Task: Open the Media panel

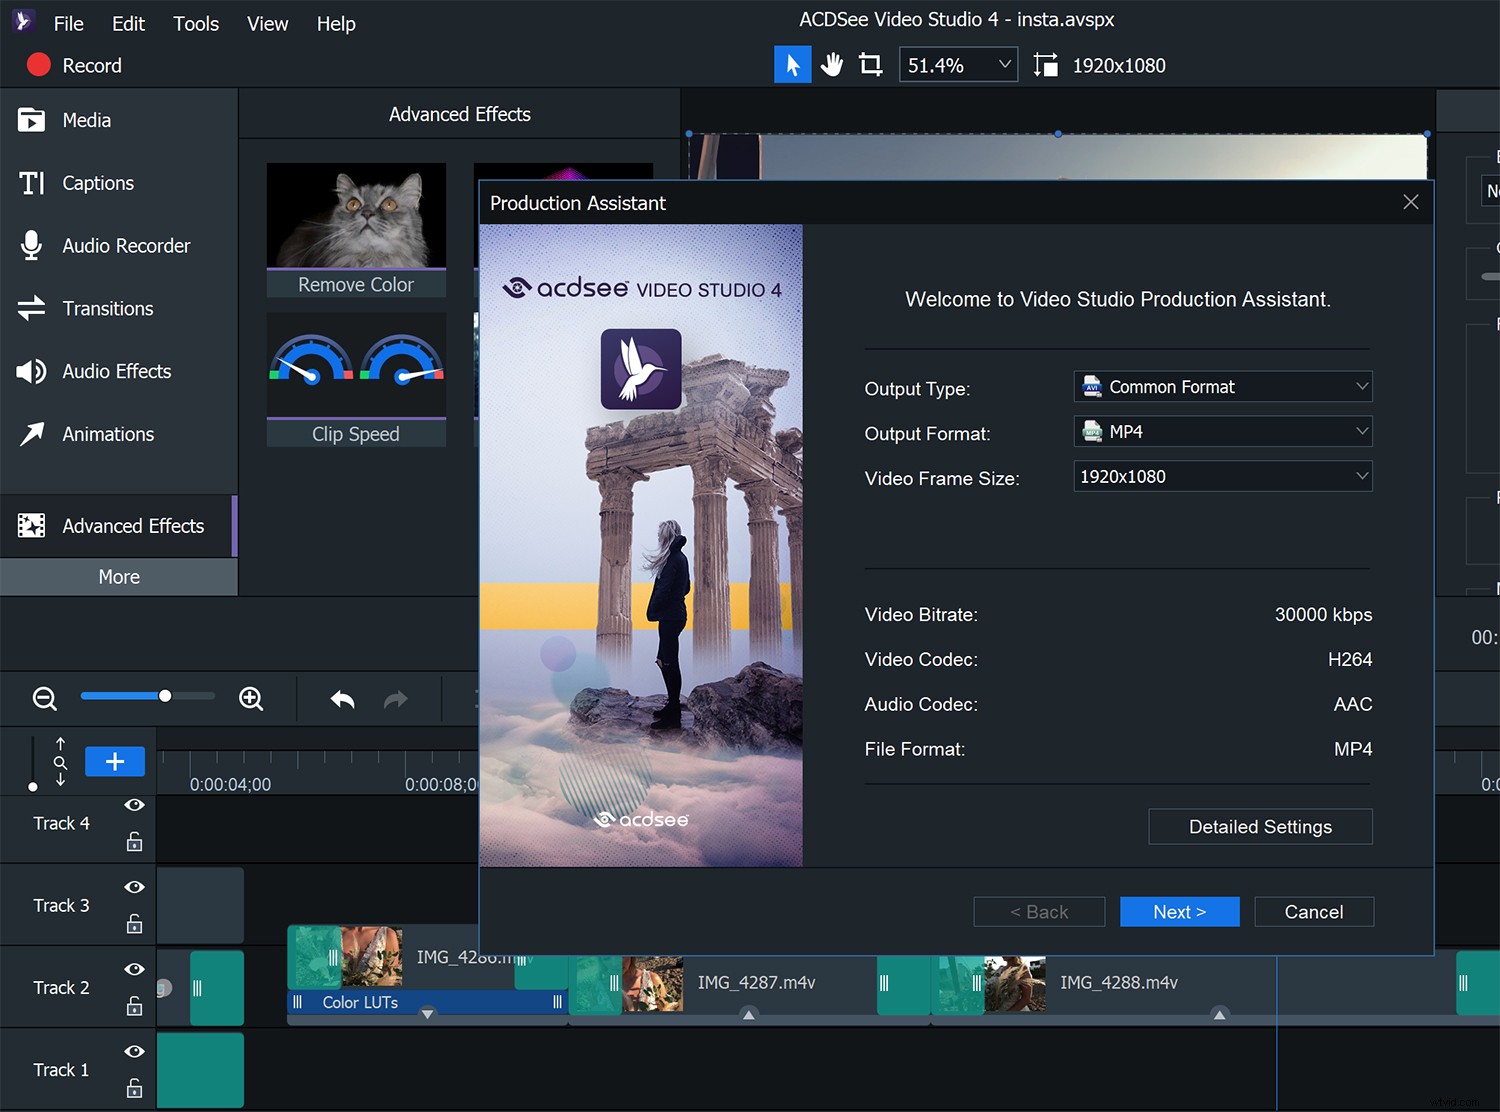Action: pyautogui.click(x=86, y=120)
